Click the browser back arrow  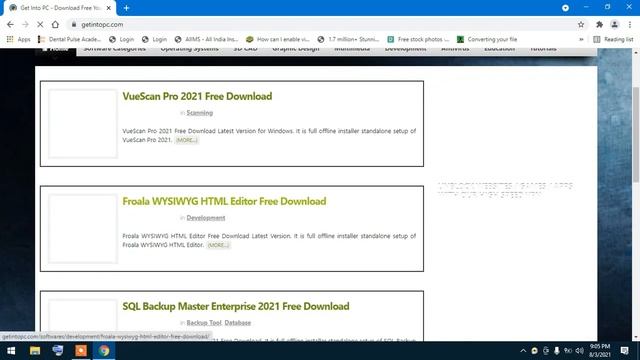pyautogui.click(x=10, y=24)
